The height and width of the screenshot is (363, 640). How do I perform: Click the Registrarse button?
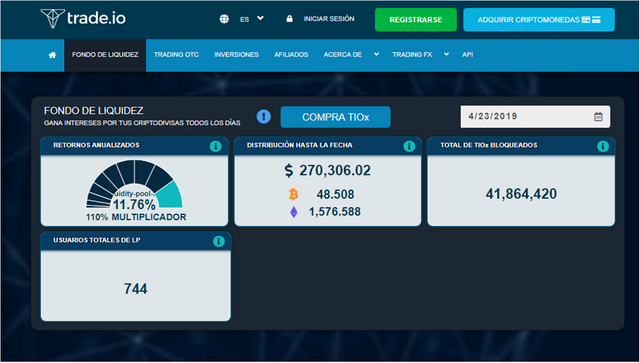coord(416,20)
